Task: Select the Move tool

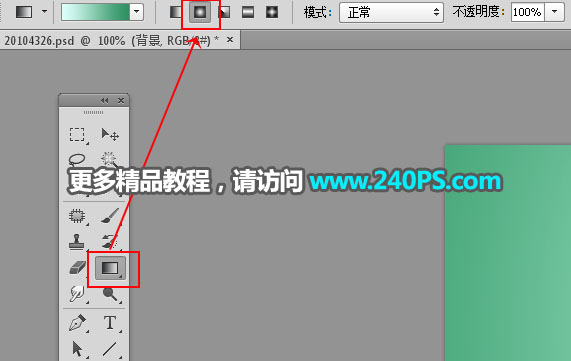Action: click(x=110, y=135)
